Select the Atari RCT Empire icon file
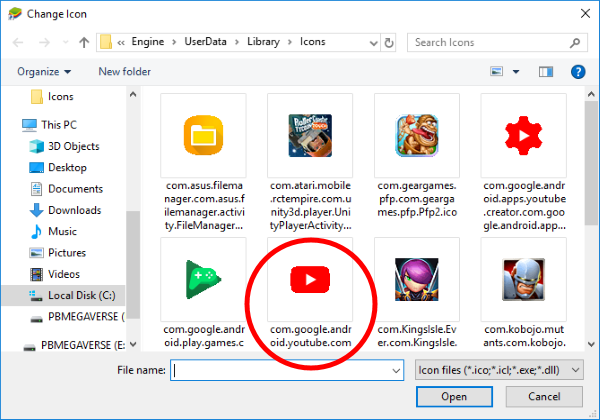This screenshot has width=600, height=420. pyautogui.click(x=310, y=135)
